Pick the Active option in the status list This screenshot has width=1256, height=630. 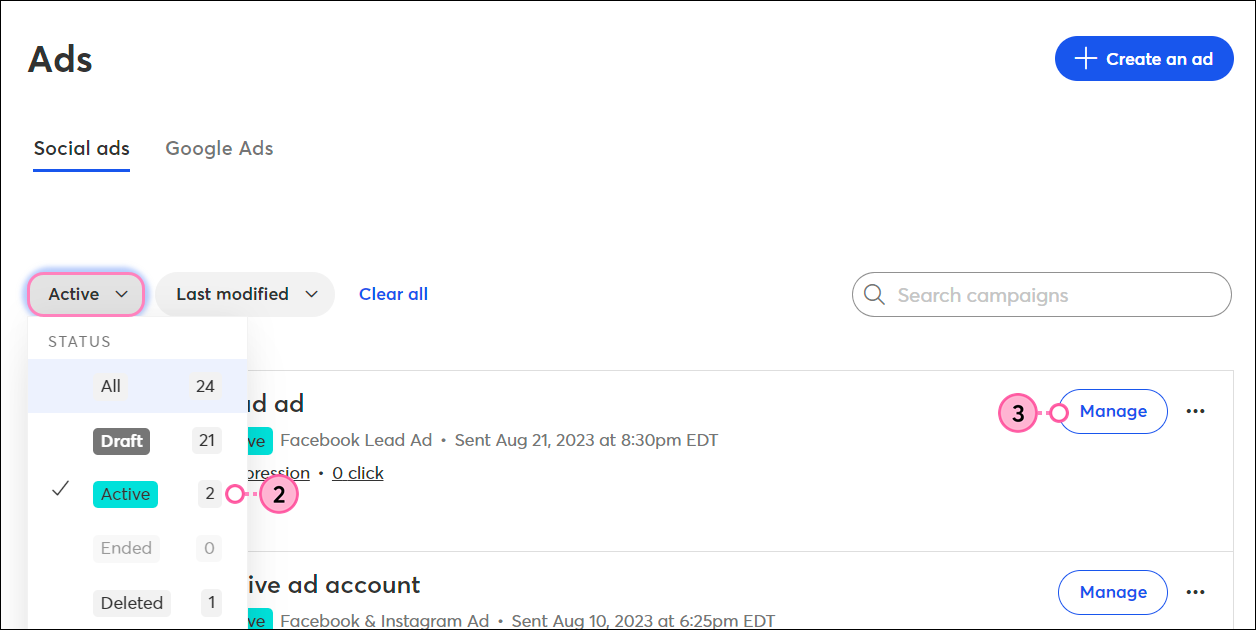coord(137,494)
